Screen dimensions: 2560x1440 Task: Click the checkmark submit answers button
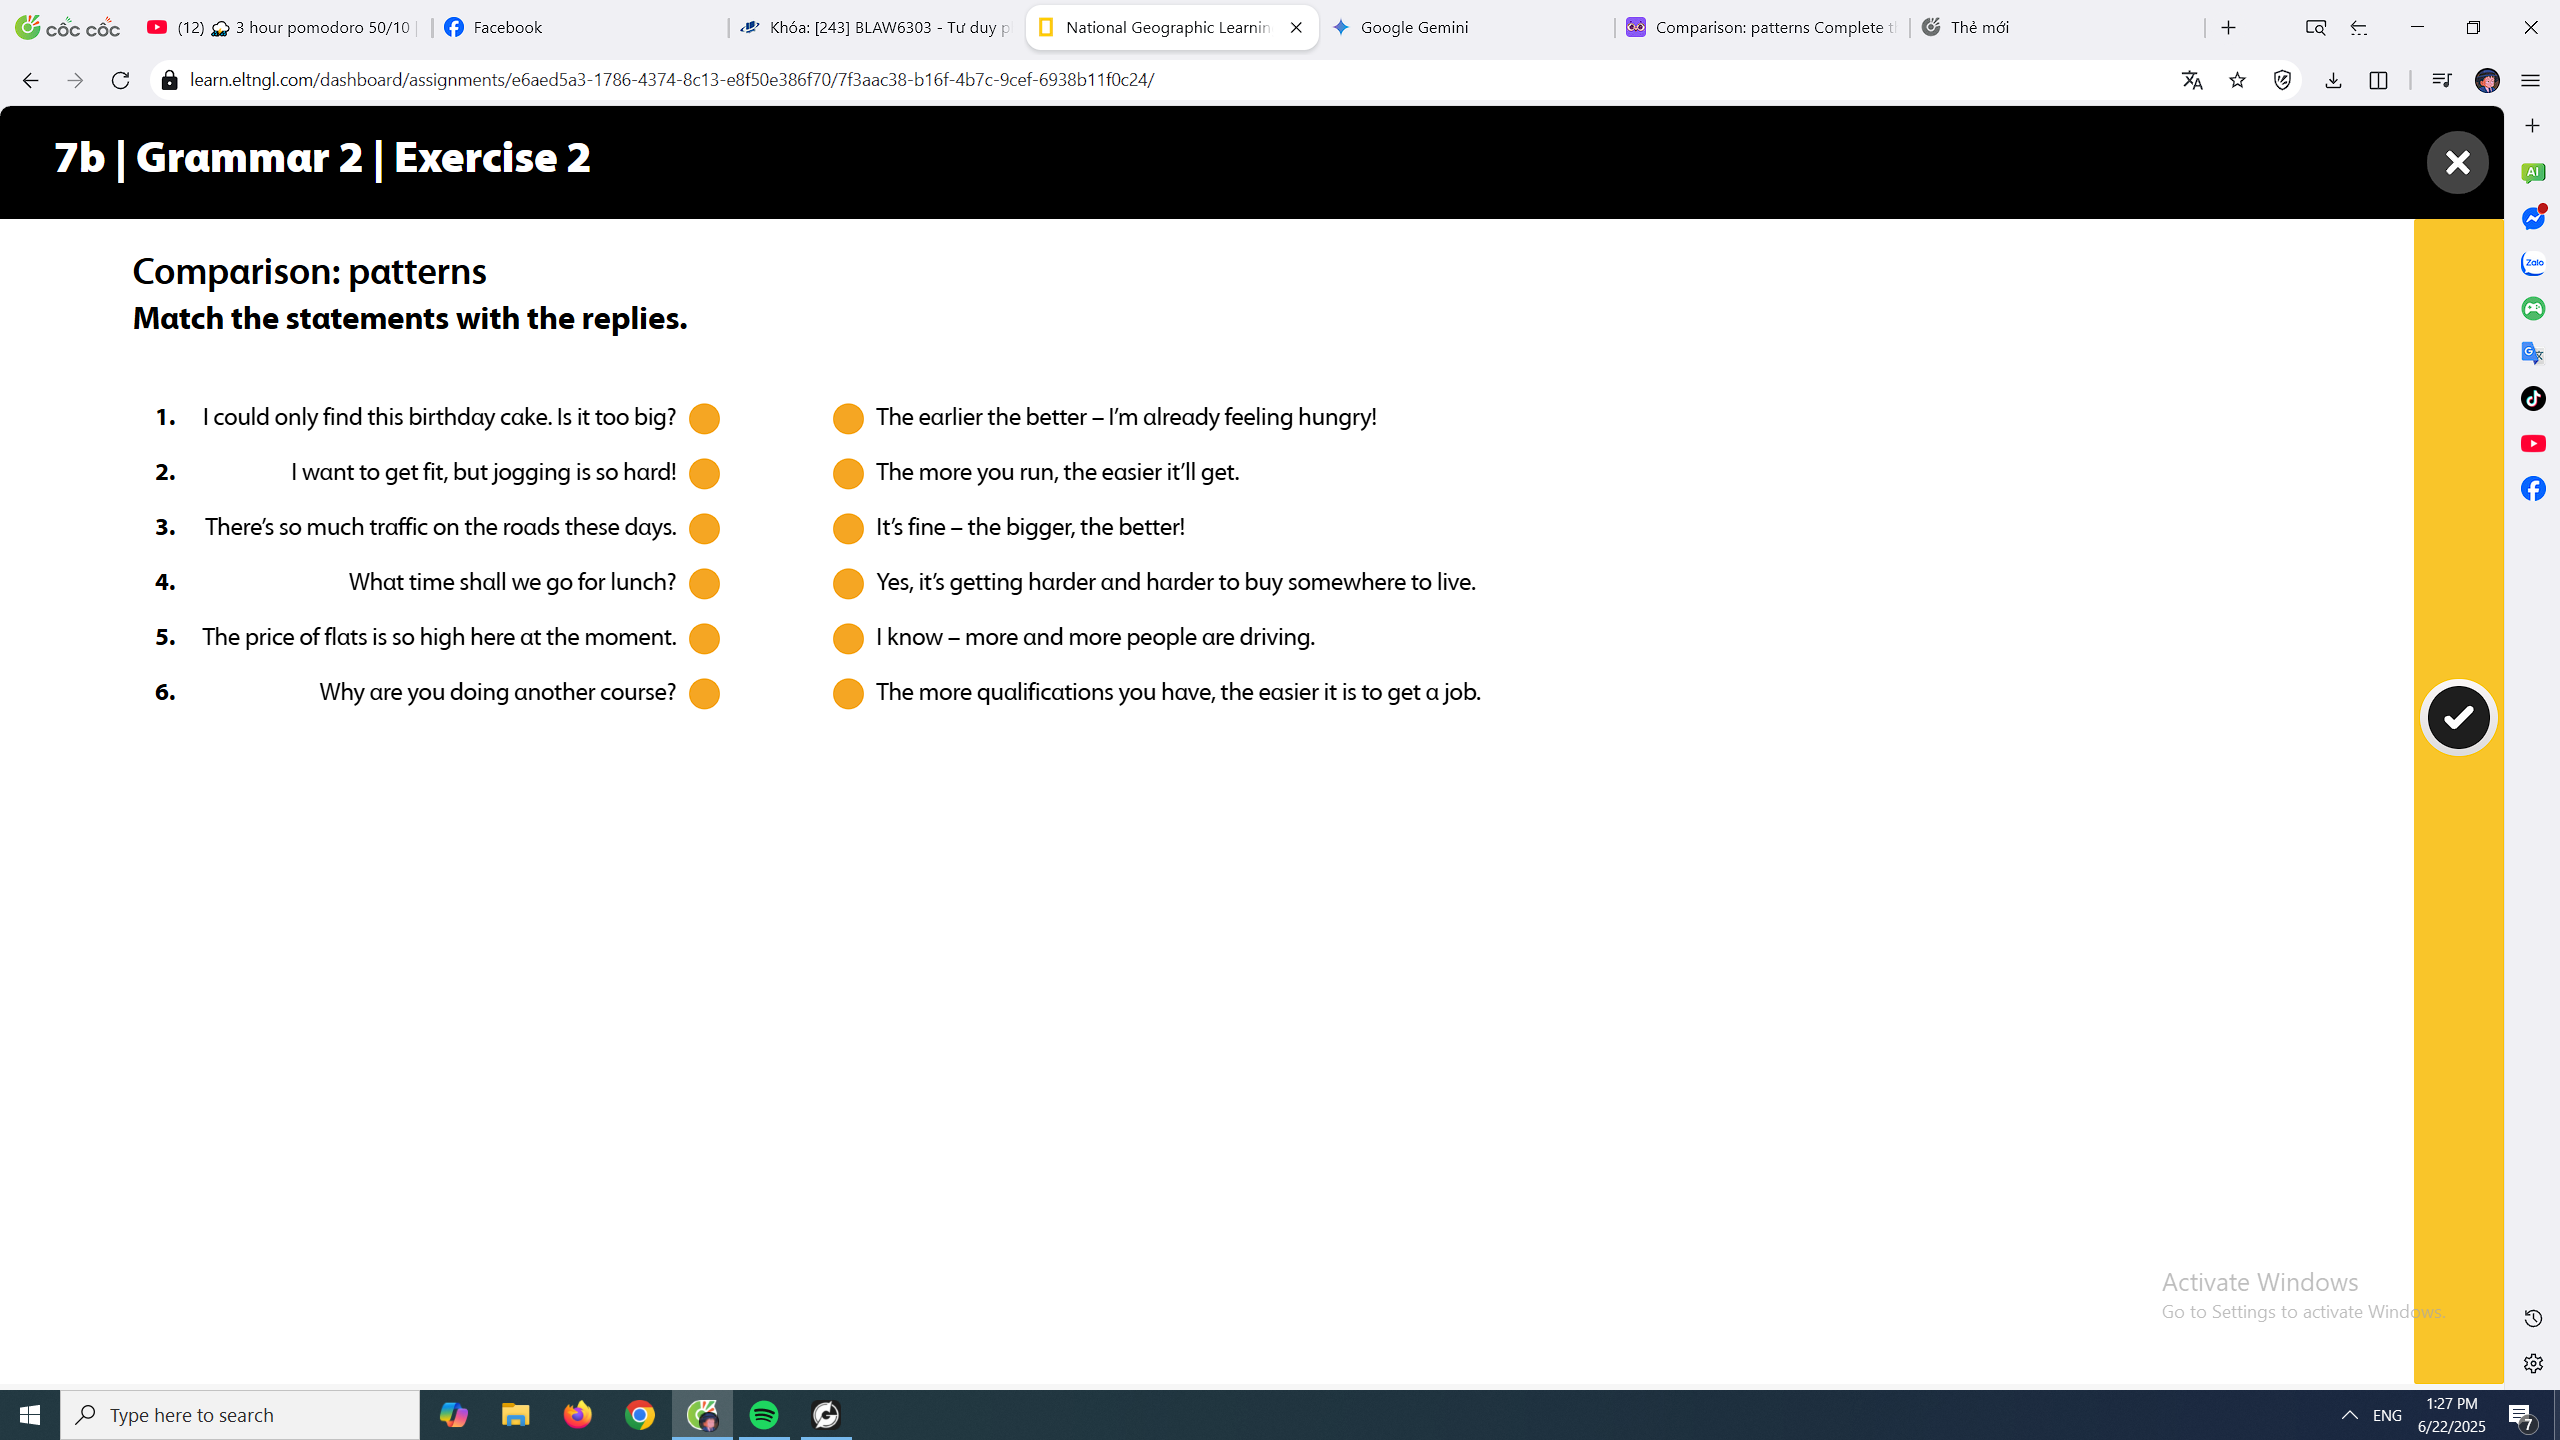coord(2458,717)
